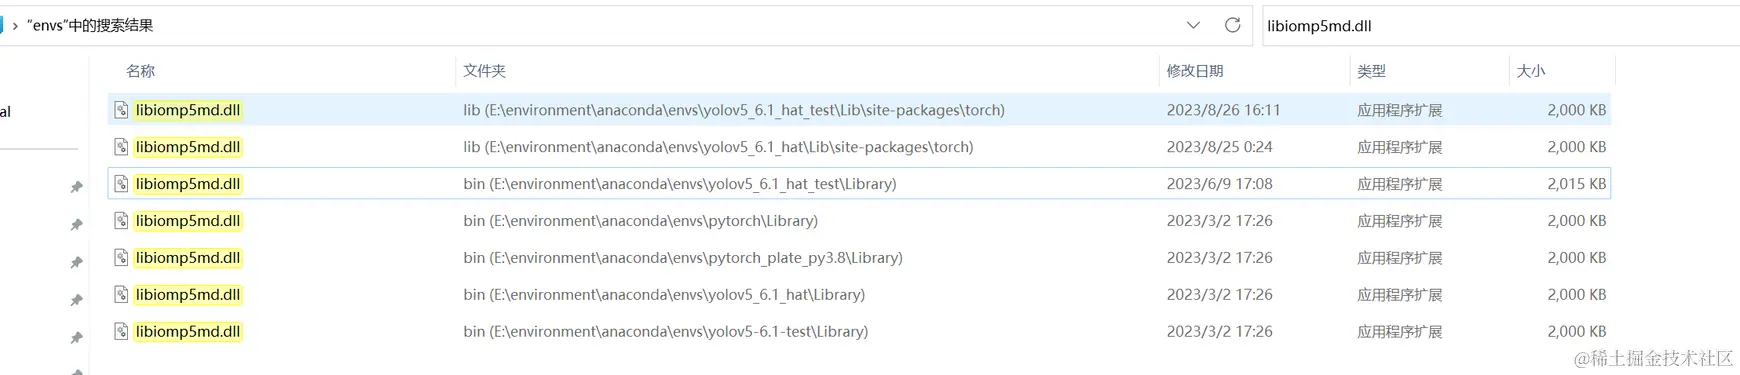Click the dll file icon in yolov5-6.1-test row

121,332
